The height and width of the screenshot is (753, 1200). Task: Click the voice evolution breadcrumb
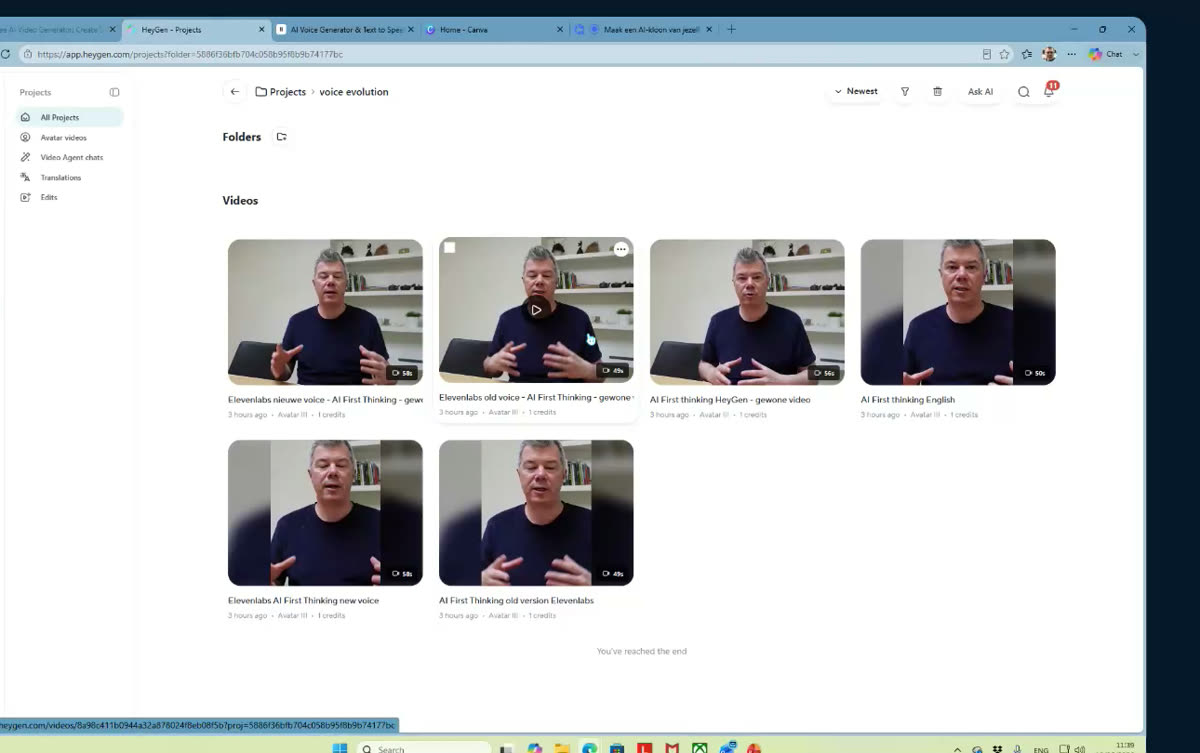[x=354, y=92]
